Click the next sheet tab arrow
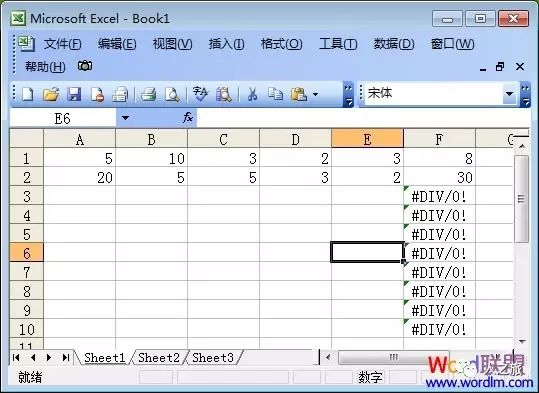539x393 pixels. (49, 358)
